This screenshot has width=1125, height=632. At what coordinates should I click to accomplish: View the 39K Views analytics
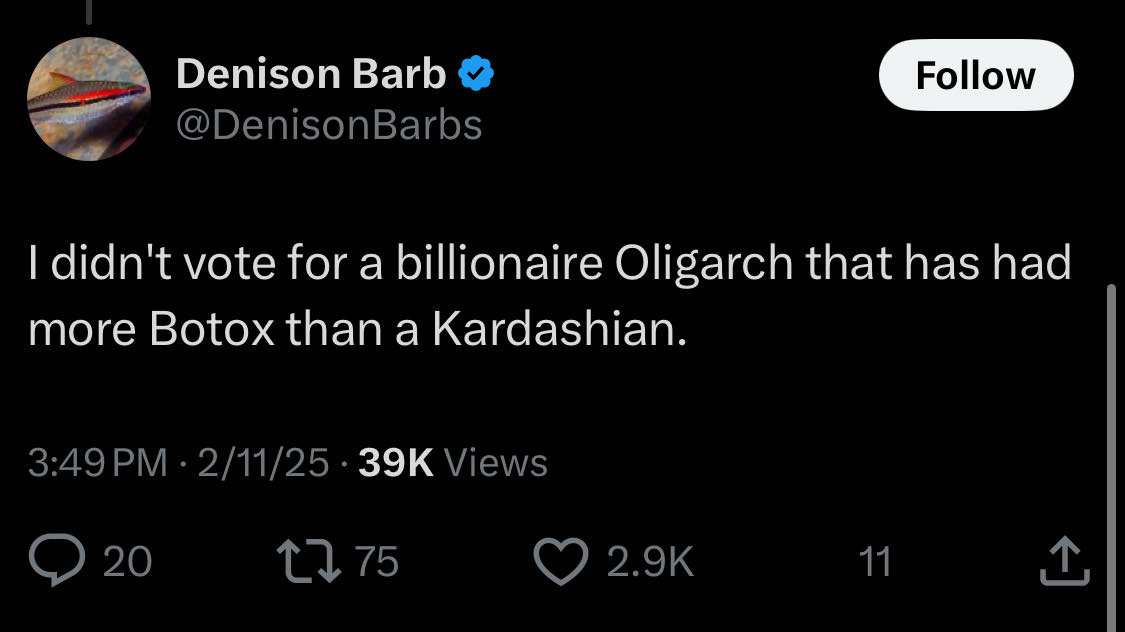point(452,463)
